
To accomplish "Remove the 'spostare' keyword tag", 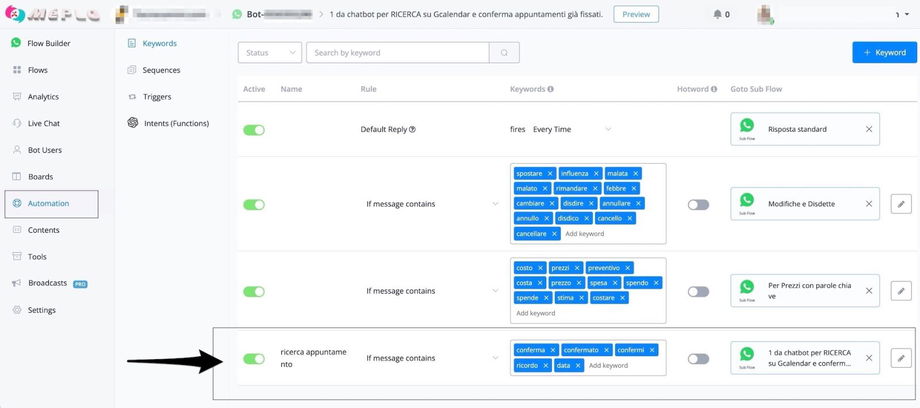I will (550, 173).
